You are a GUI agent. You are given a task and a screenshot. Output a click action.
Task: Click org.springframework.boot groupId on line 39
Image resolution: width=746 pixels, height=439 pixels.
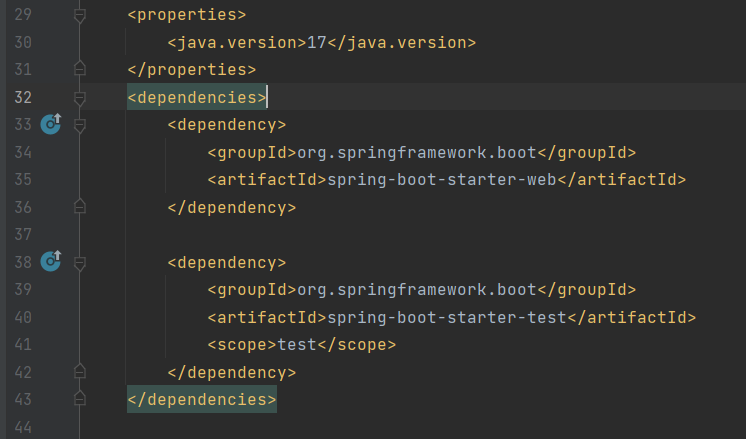click(417, 290)
